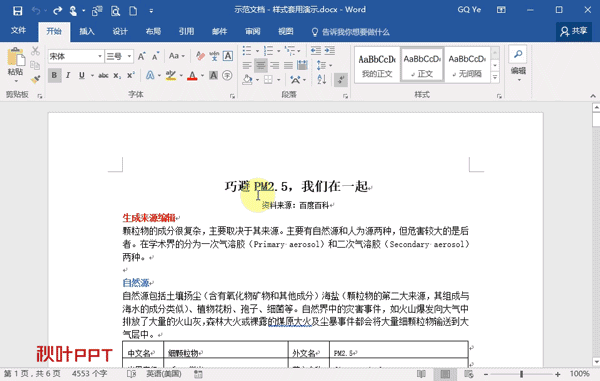Toggle Underline formatting
This screenshot has height=381, width=600.
click(82, 75)
